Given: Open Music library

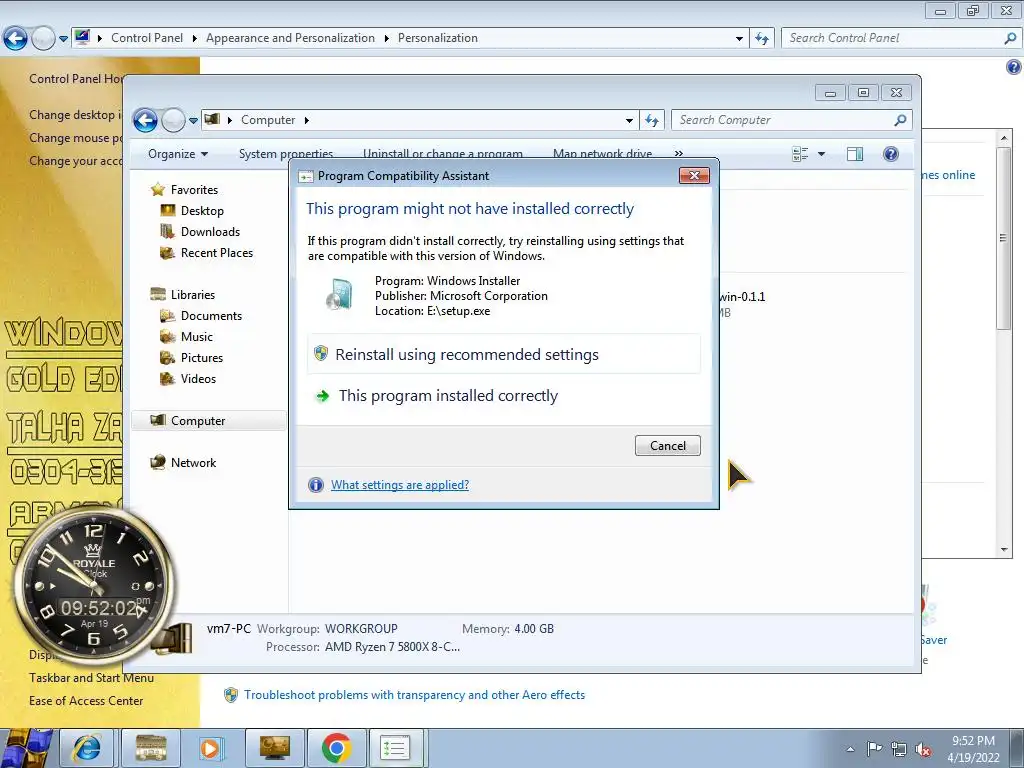Looking at the screenshot, I should coord(197,336).
